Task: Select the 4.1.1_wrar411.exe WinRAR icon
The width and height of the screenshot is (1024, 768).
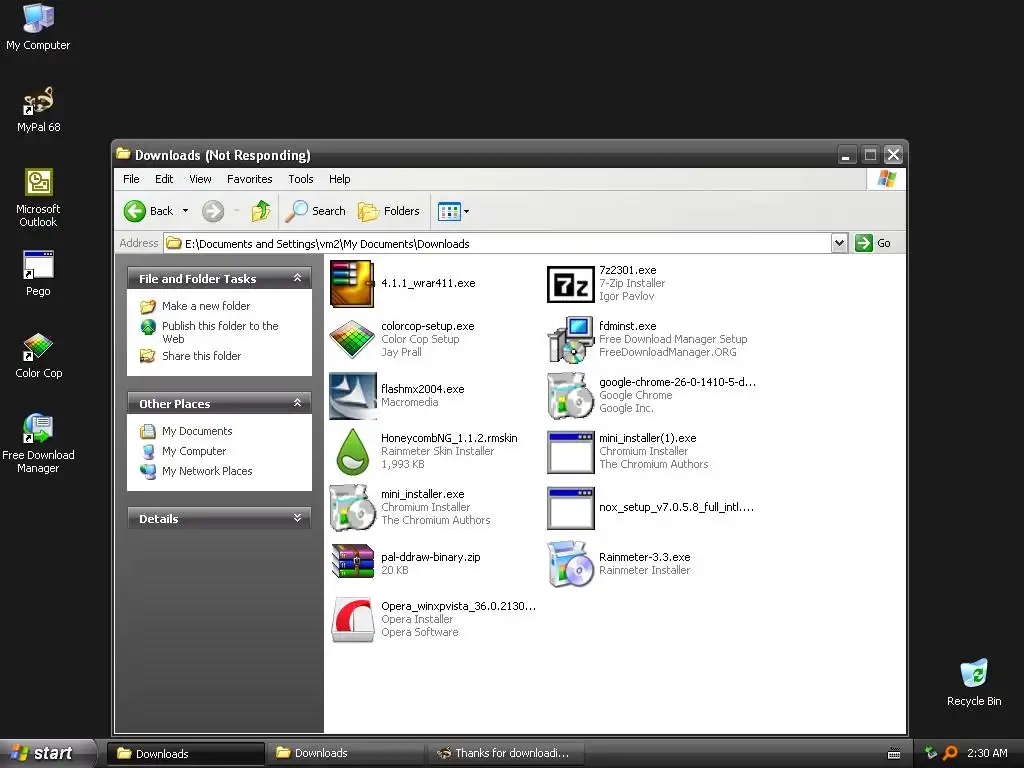Action: [353, 283]
